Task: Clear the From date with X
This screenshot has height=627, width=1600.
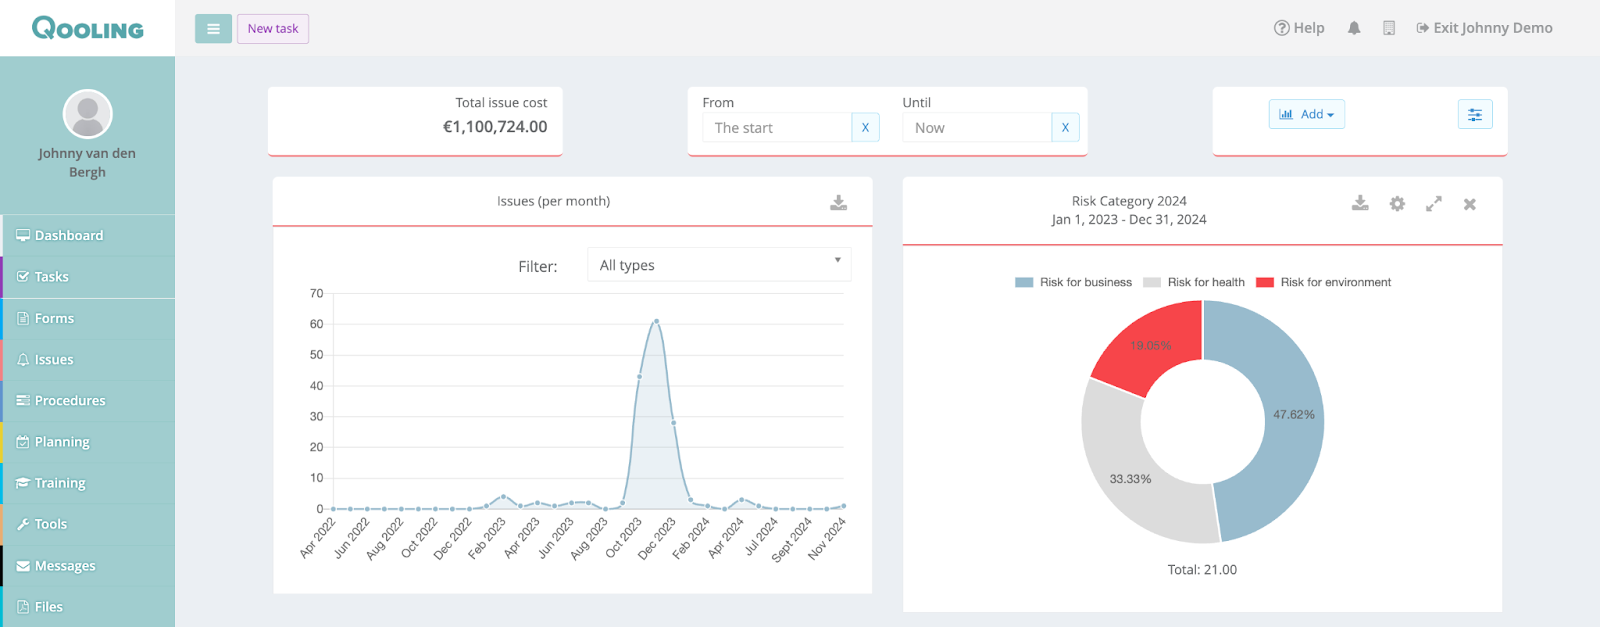Action: point(865,128)
